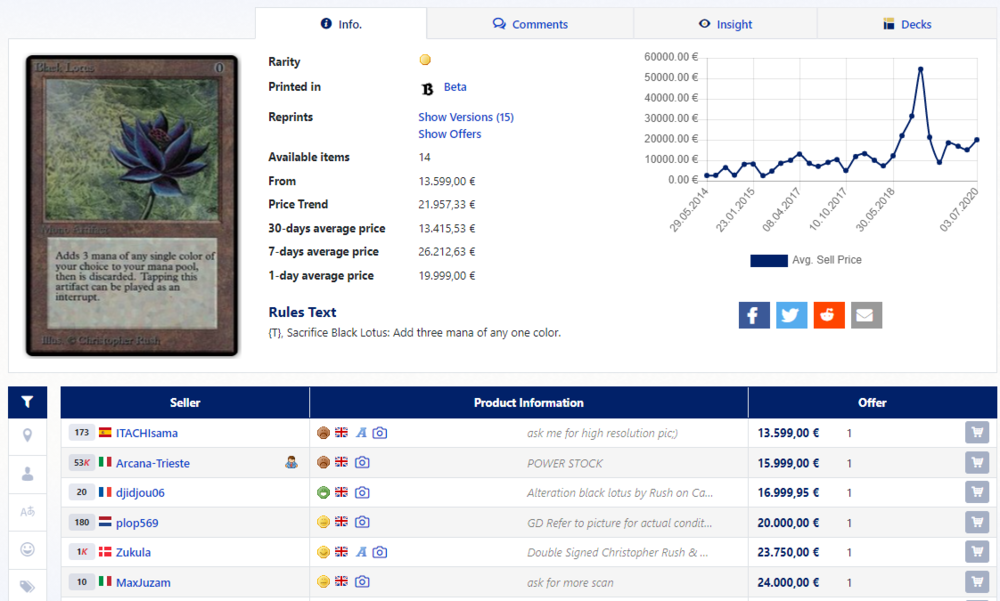Expand Show Versions (15) list
Viewport: 1000px width, 601px height.
(x=465, y=117)
